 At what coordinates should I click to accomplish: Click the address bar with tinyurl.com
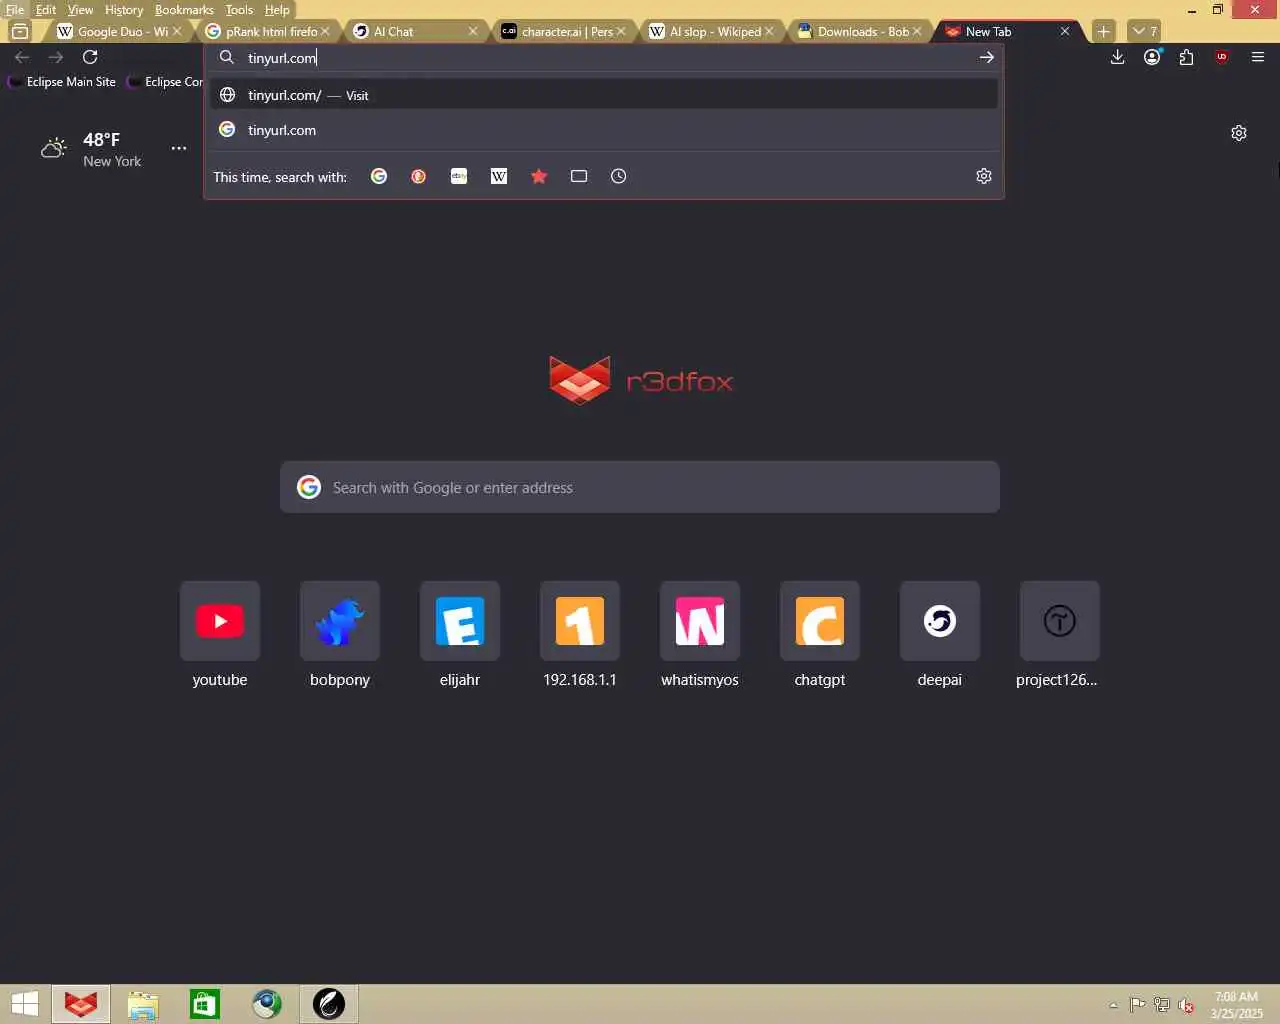[x=604, y=58]
